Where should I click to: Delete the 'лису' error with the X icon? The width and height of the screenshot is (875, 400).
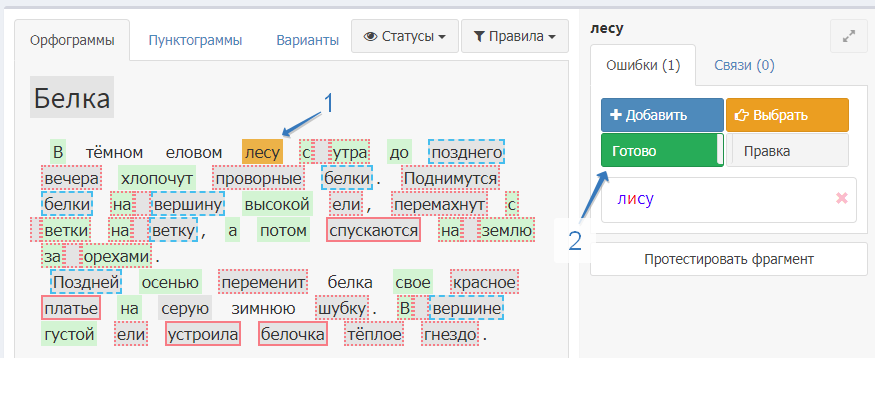pos(842,198)
